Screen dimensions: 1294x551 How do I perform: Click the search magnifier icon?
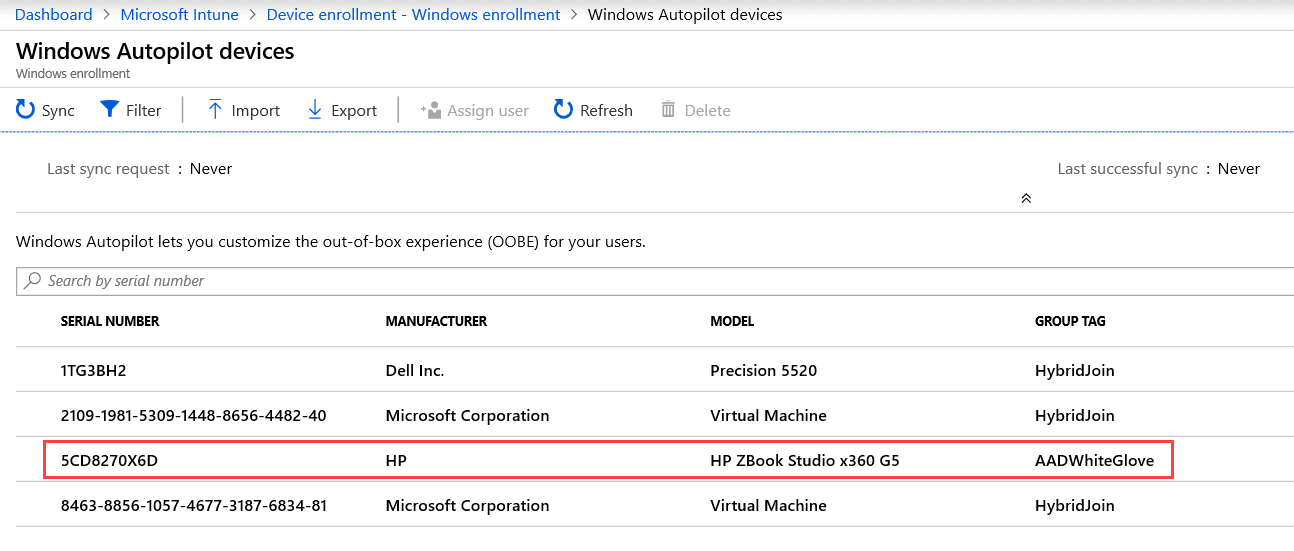pyautogui.click(x=33, y=281)
